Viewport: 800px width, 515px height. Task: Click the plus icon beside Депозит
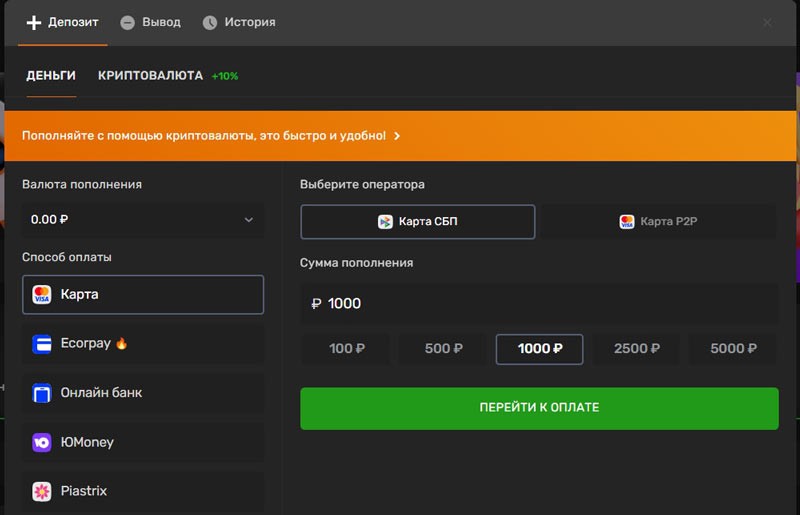34,22
